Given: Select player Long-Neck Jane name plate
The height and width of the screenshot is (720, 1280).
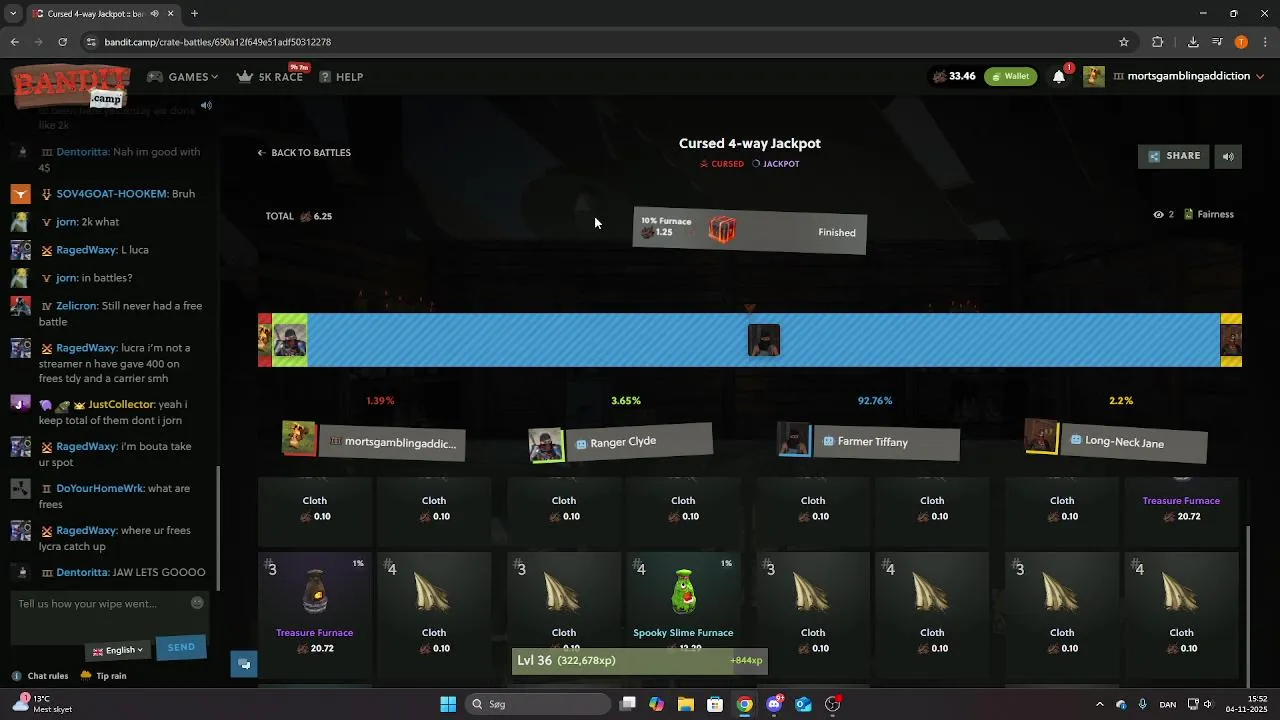Looking at the screenshot, I should coord(1134,442).
